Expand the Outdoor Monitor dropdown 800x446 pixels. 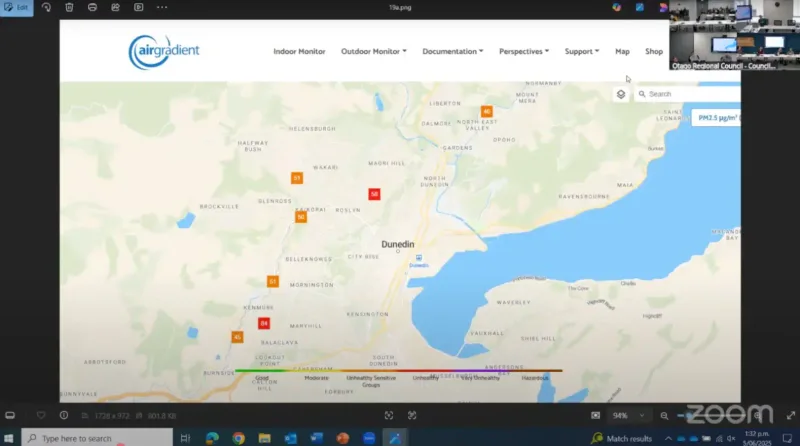(x=373, y=51)
